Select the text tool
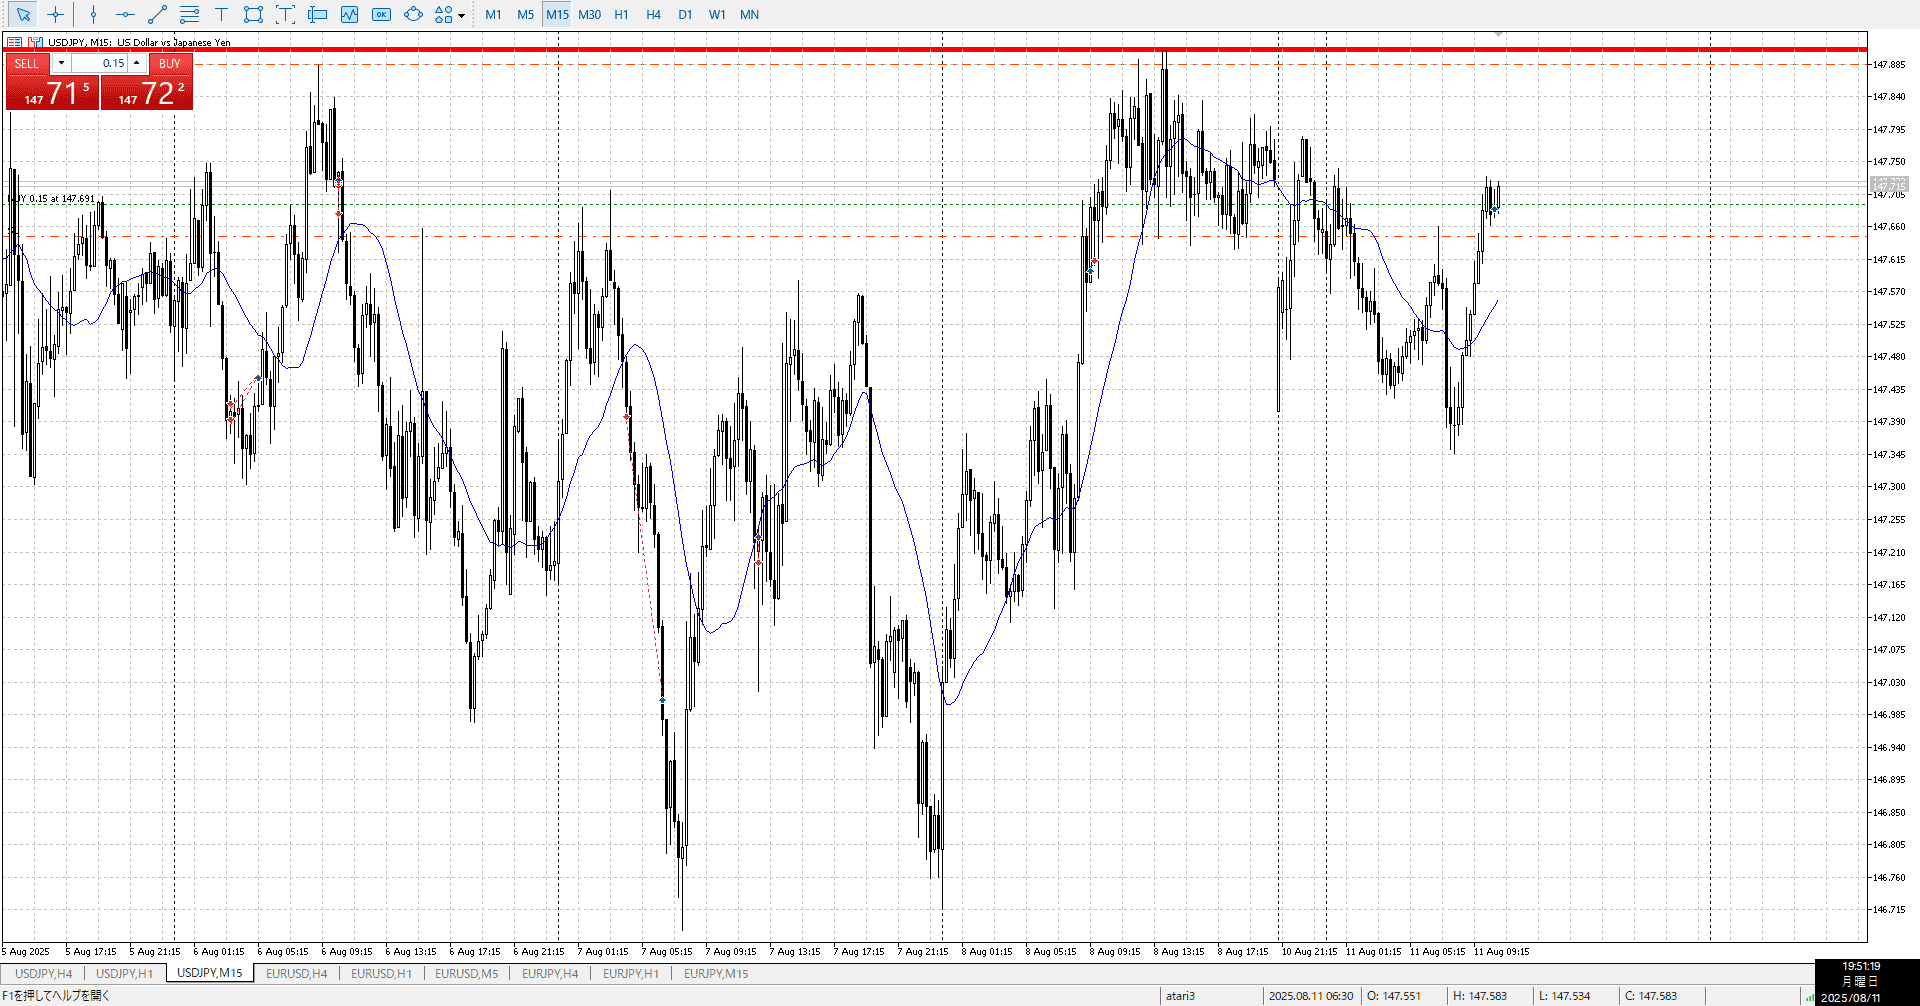Viewport: 1920px width, 1006px height. (x=221, y=15)
